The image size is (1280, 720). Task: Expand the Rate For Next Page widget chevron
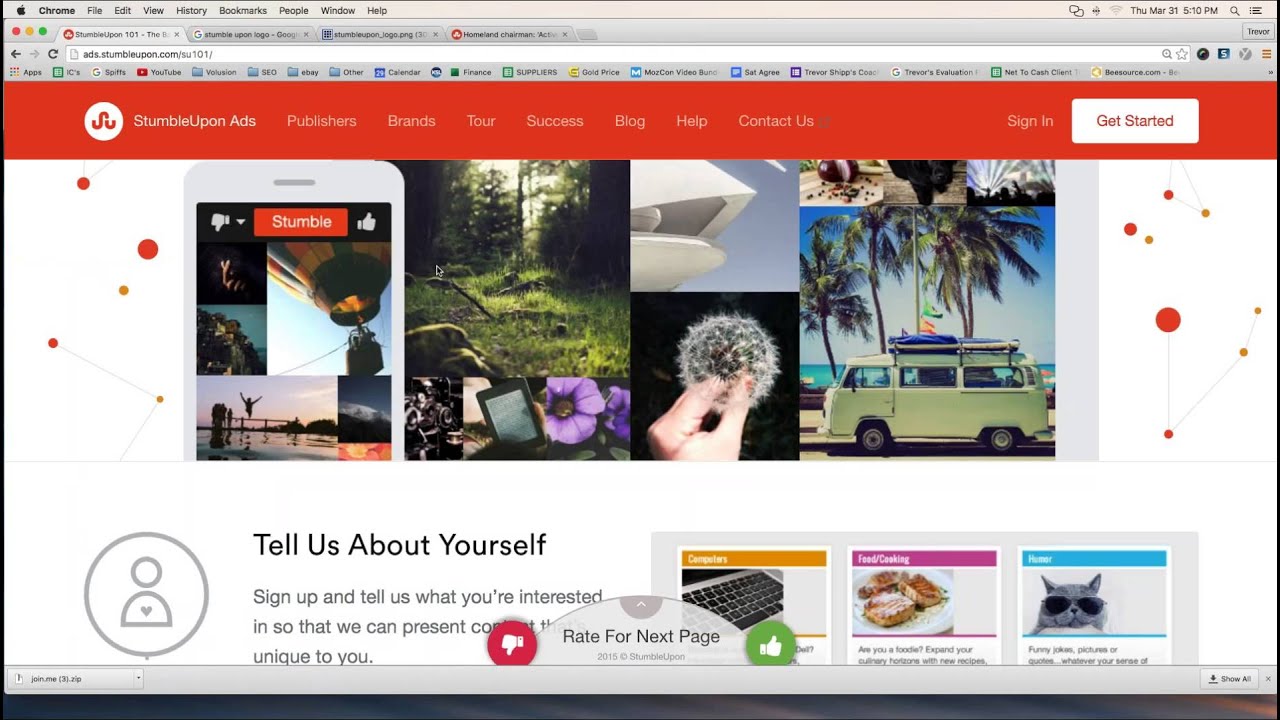[x=640, y=604]
